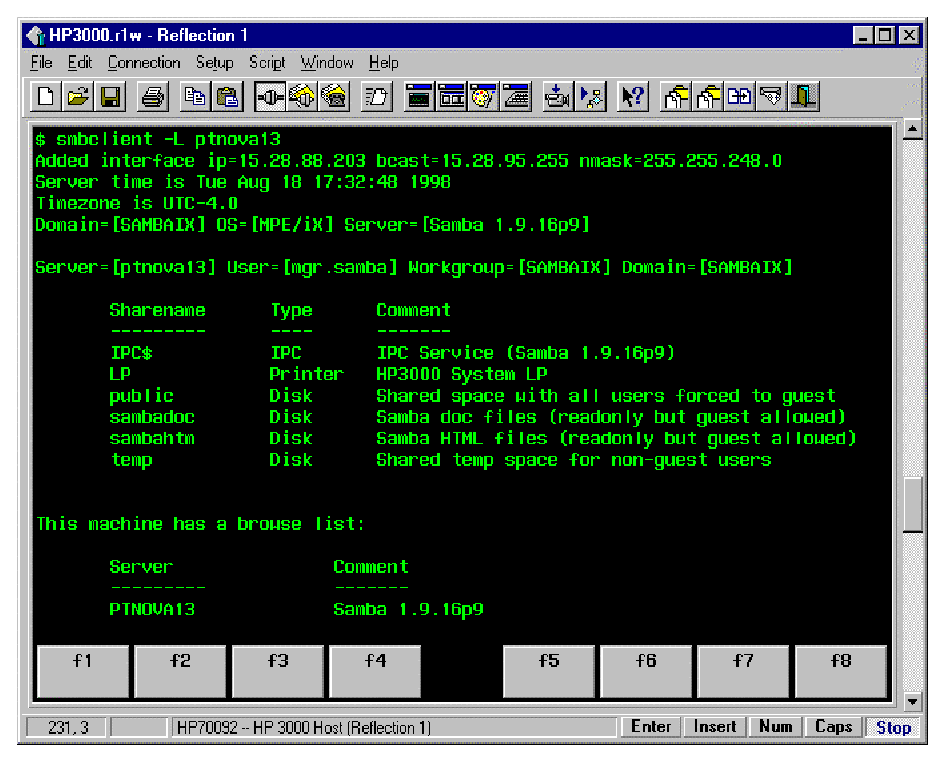Click the Paste clipboard icon

pos(227,97)
